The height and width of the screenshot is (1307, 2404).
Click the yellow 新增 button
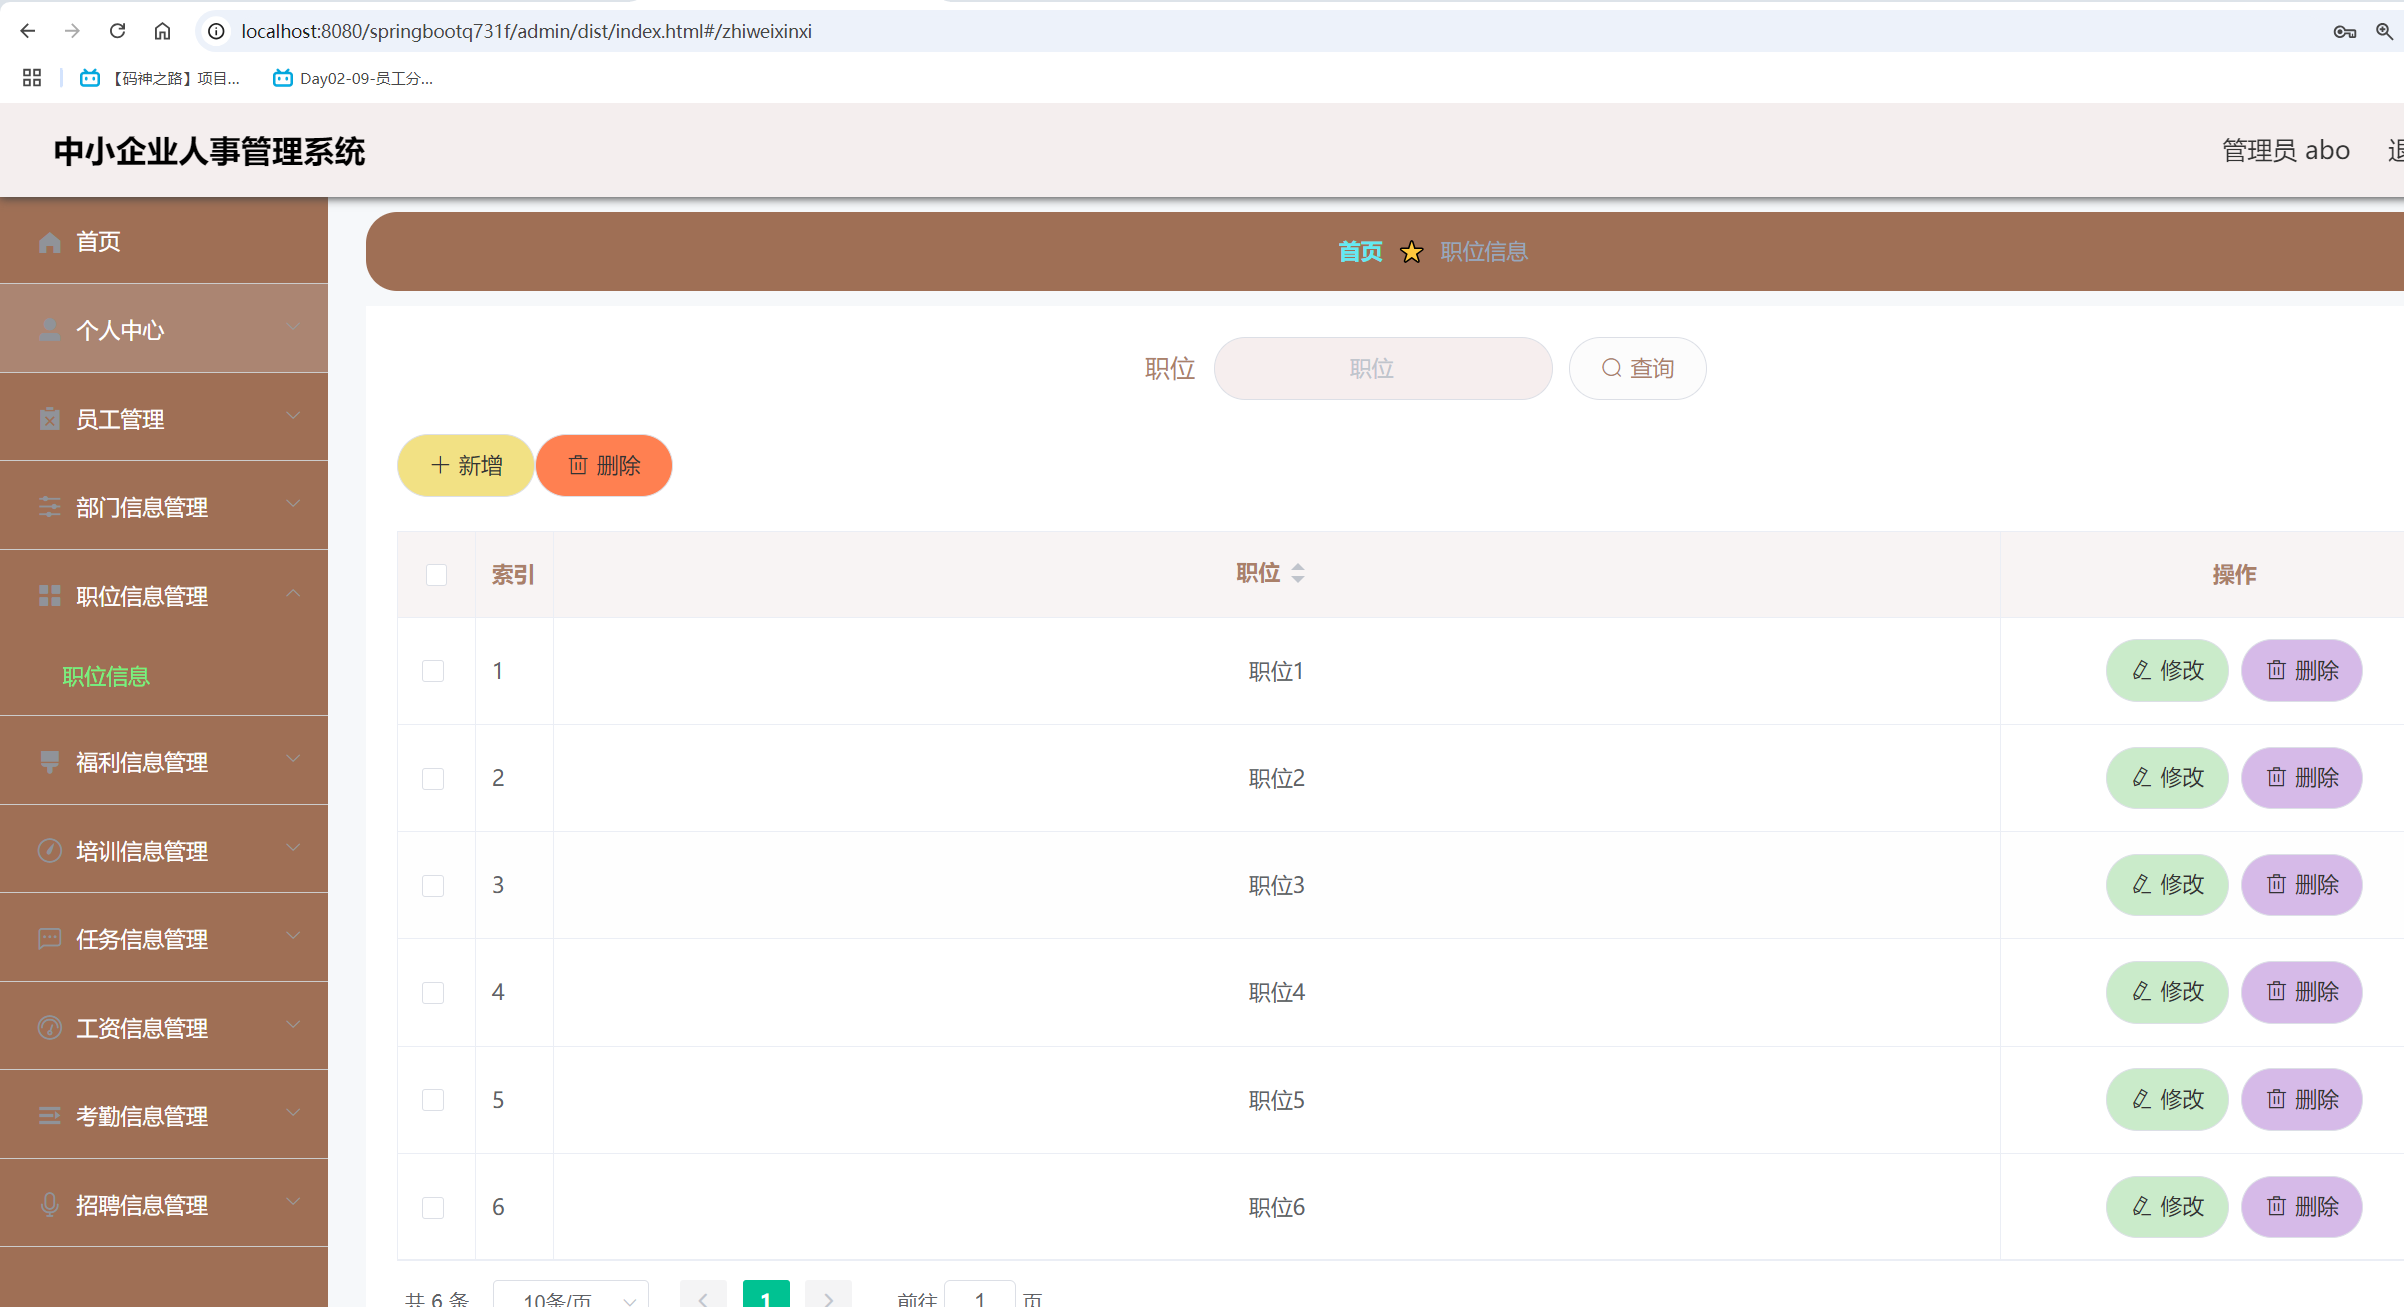(x=465, y=466)
